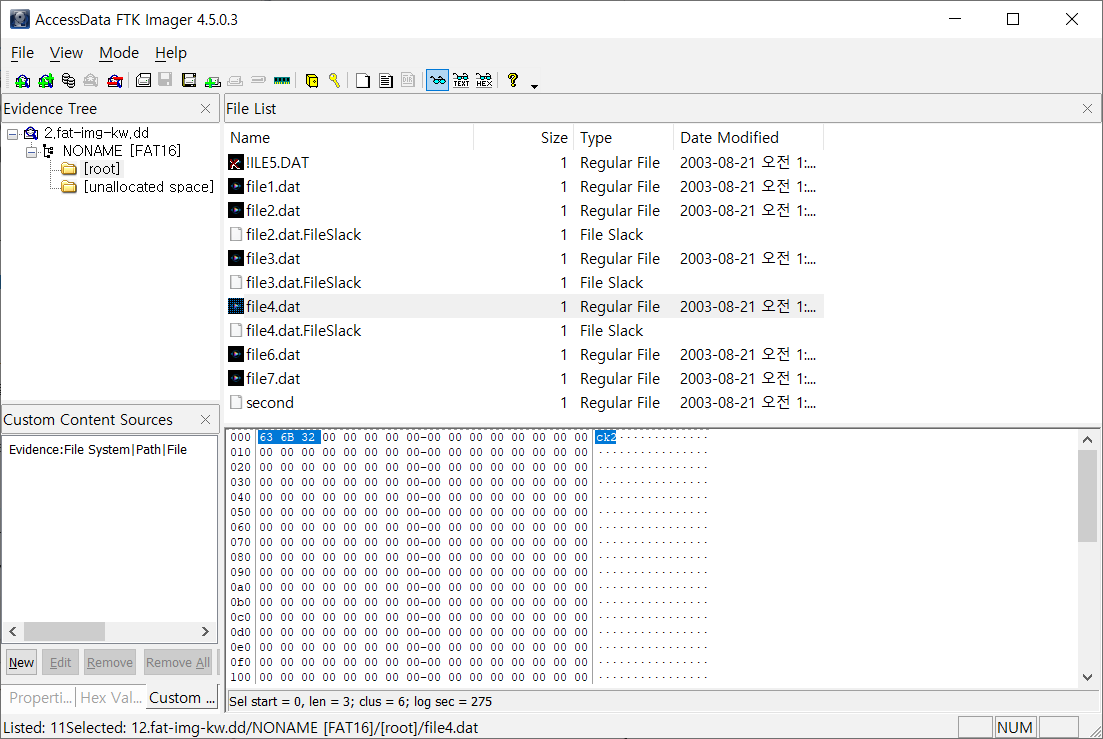Viewport: 1103px width, 739px height.
Task: Close the Evidence Tree panel
Action: 205,108
